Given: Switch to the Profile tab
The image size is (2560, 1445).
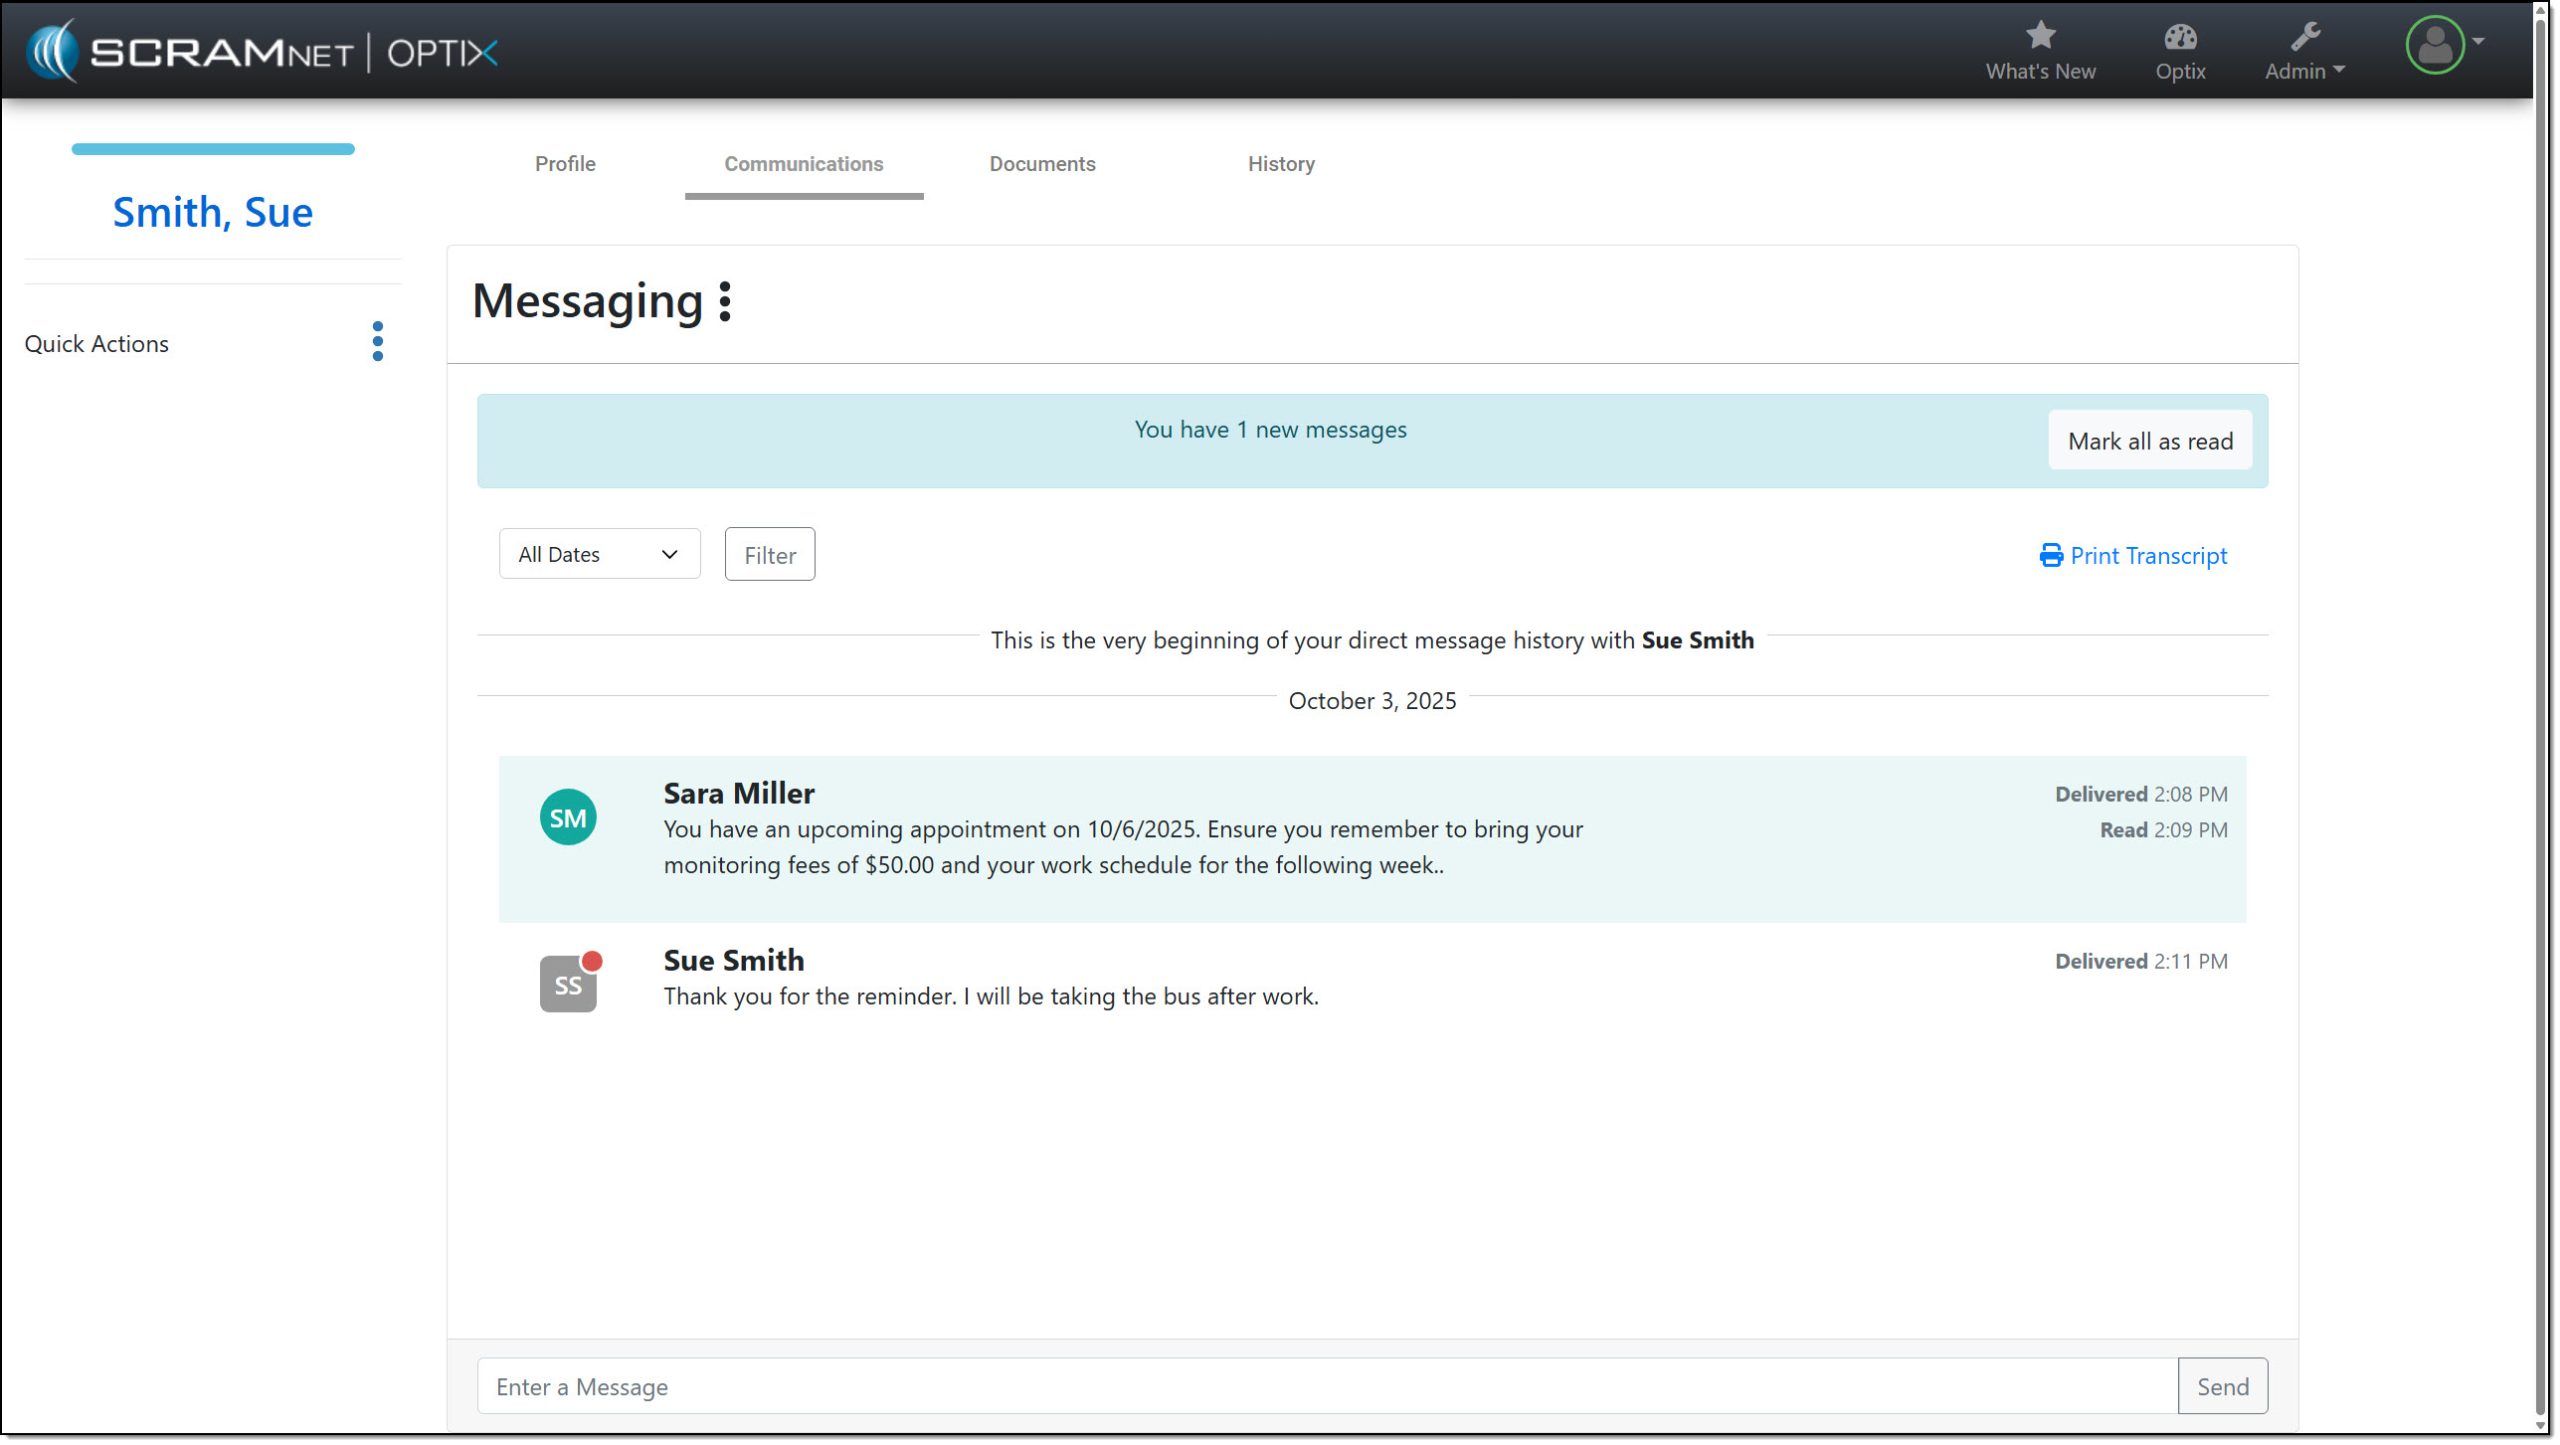Looking at the screenshot, I should (x=565, y=164).
